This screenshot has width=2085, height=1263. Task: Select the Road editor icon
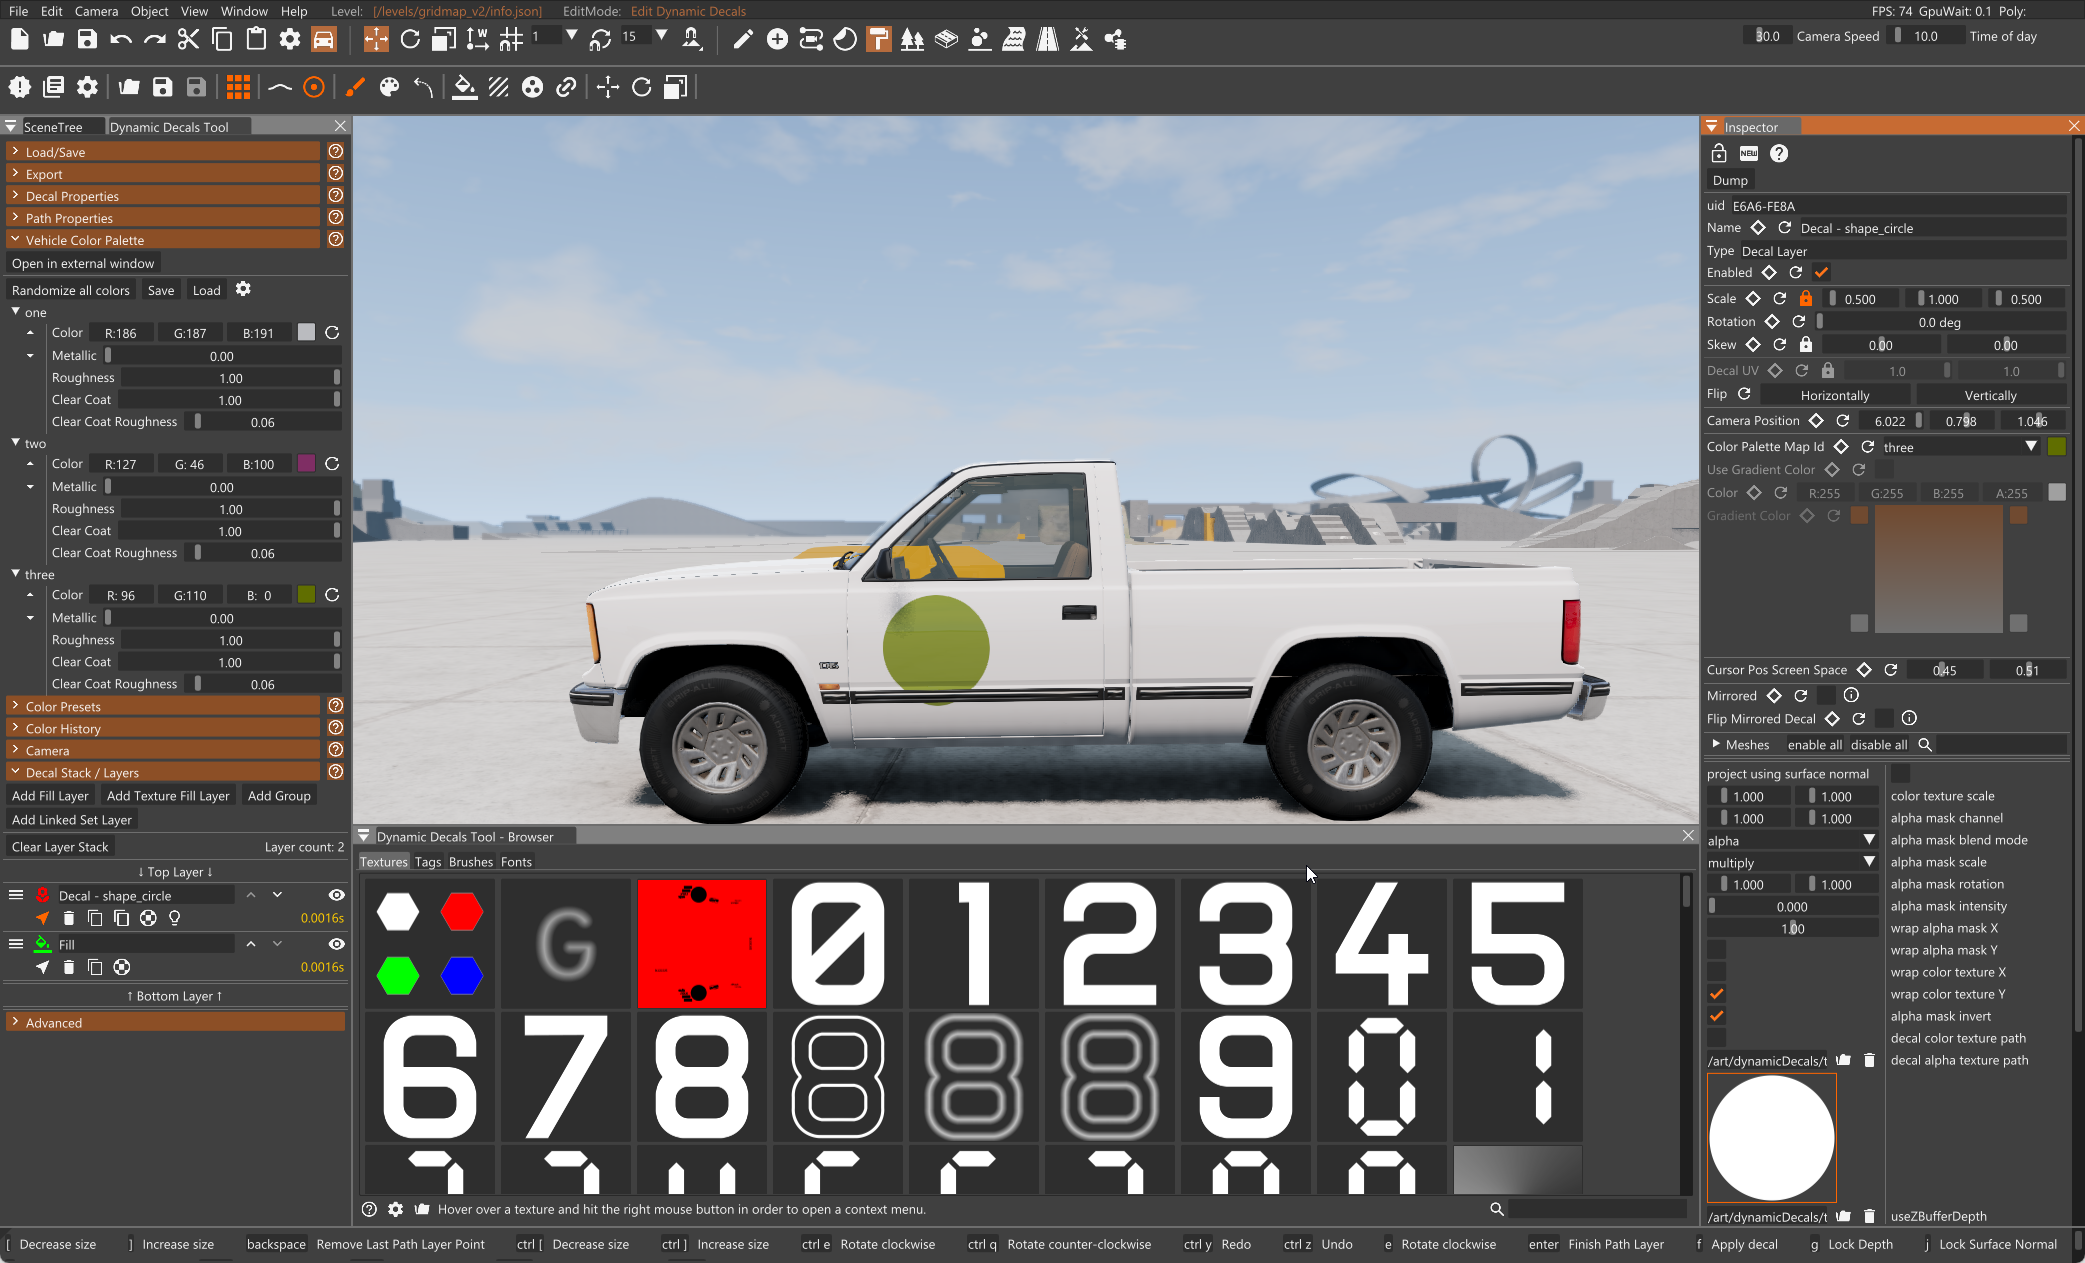coord(1047,39)
